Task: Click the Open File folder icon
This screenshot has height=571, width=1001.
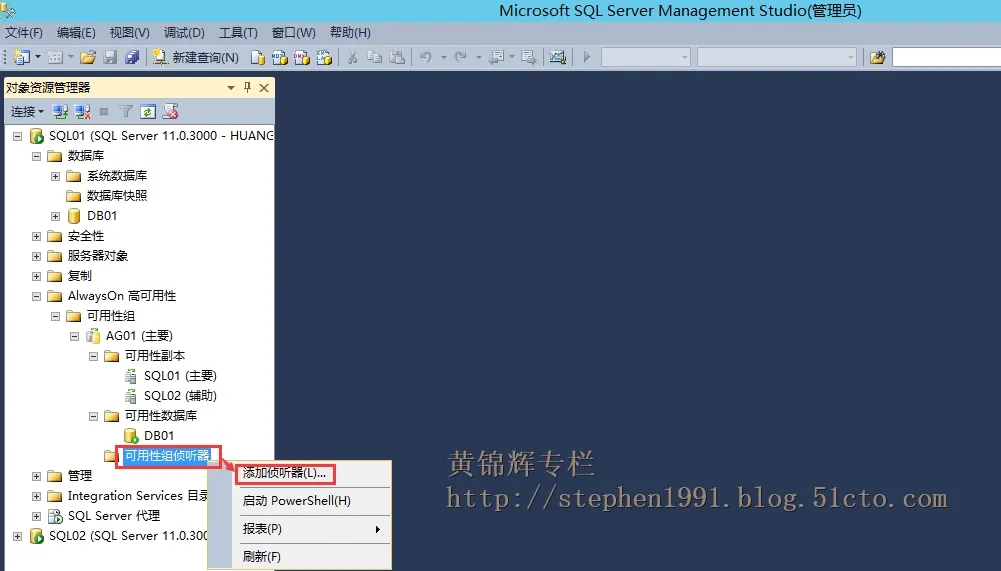Action: tap(88, 57)
